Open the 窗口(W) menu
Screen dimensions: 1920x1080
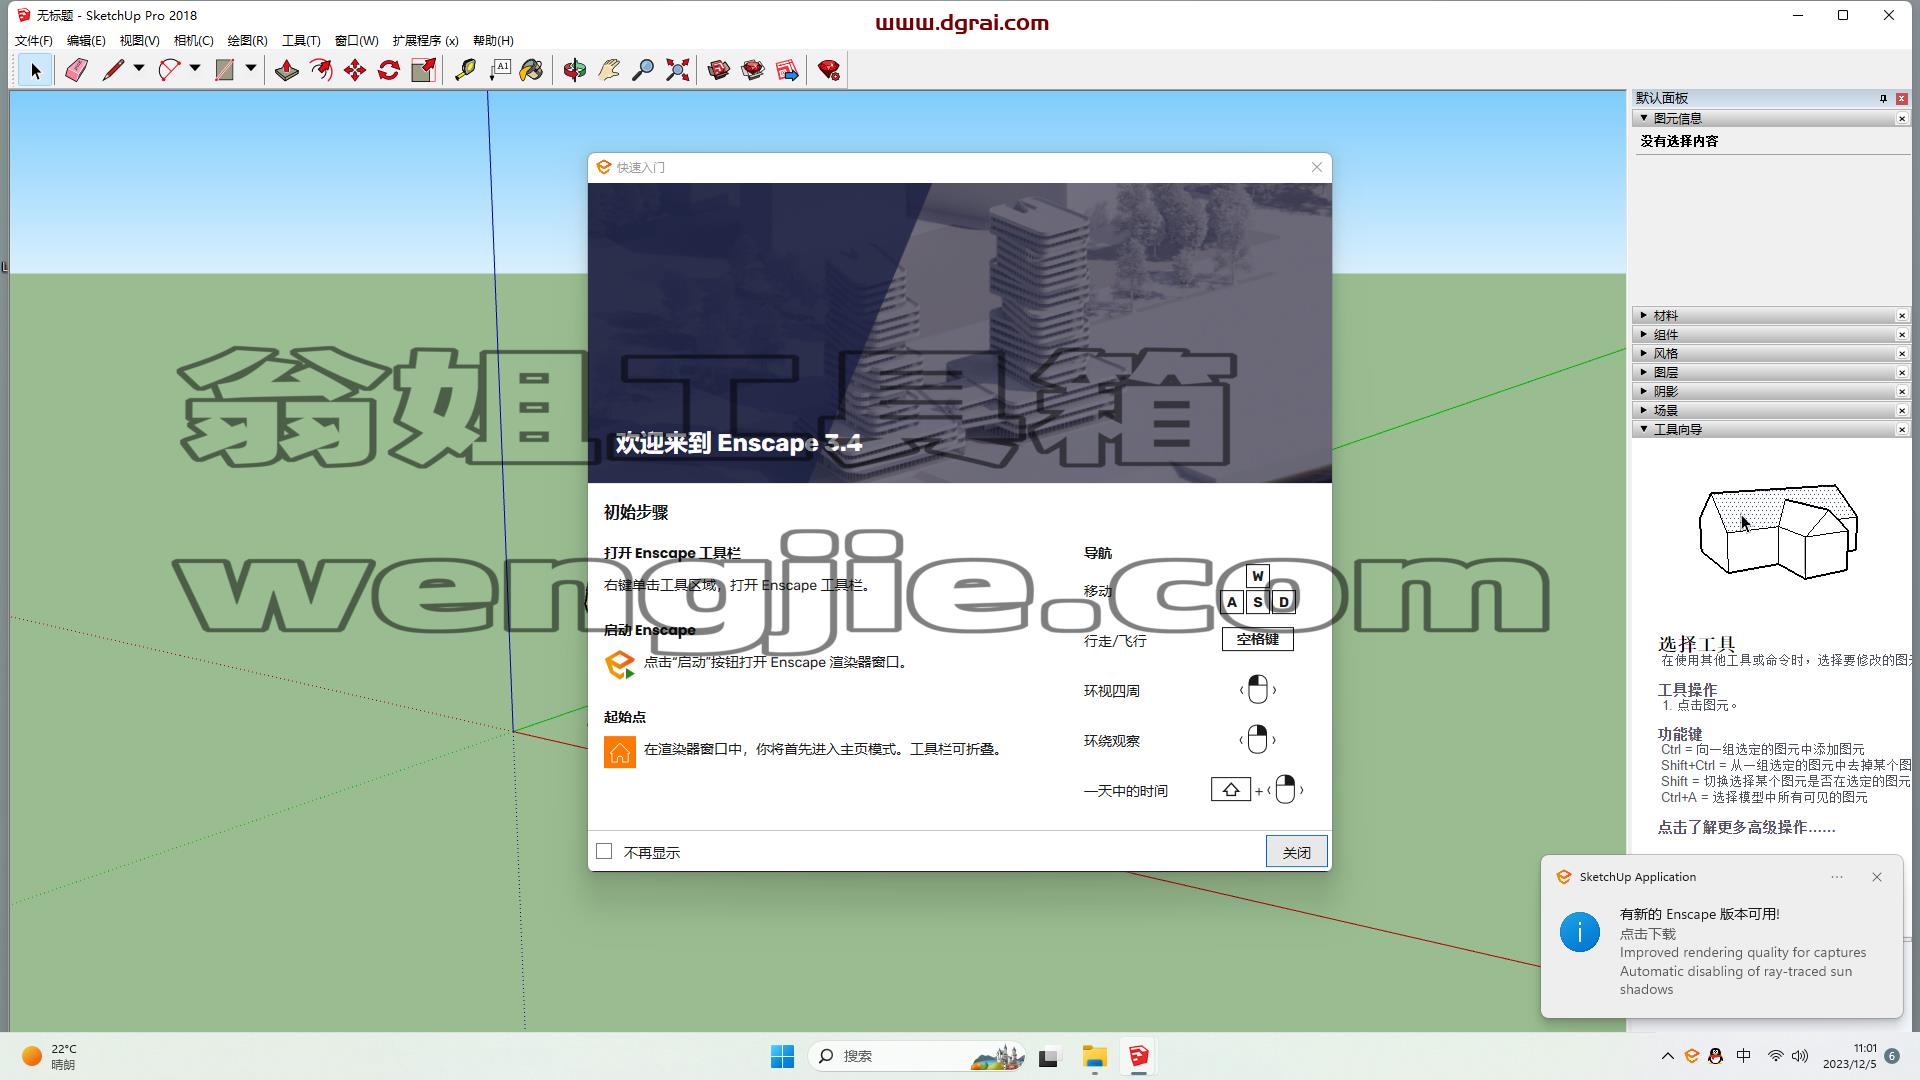point(356,41)
